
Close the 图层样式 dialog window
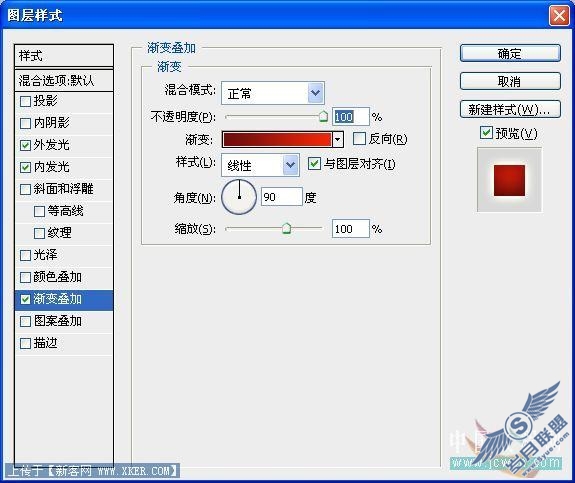pos(559,16)
